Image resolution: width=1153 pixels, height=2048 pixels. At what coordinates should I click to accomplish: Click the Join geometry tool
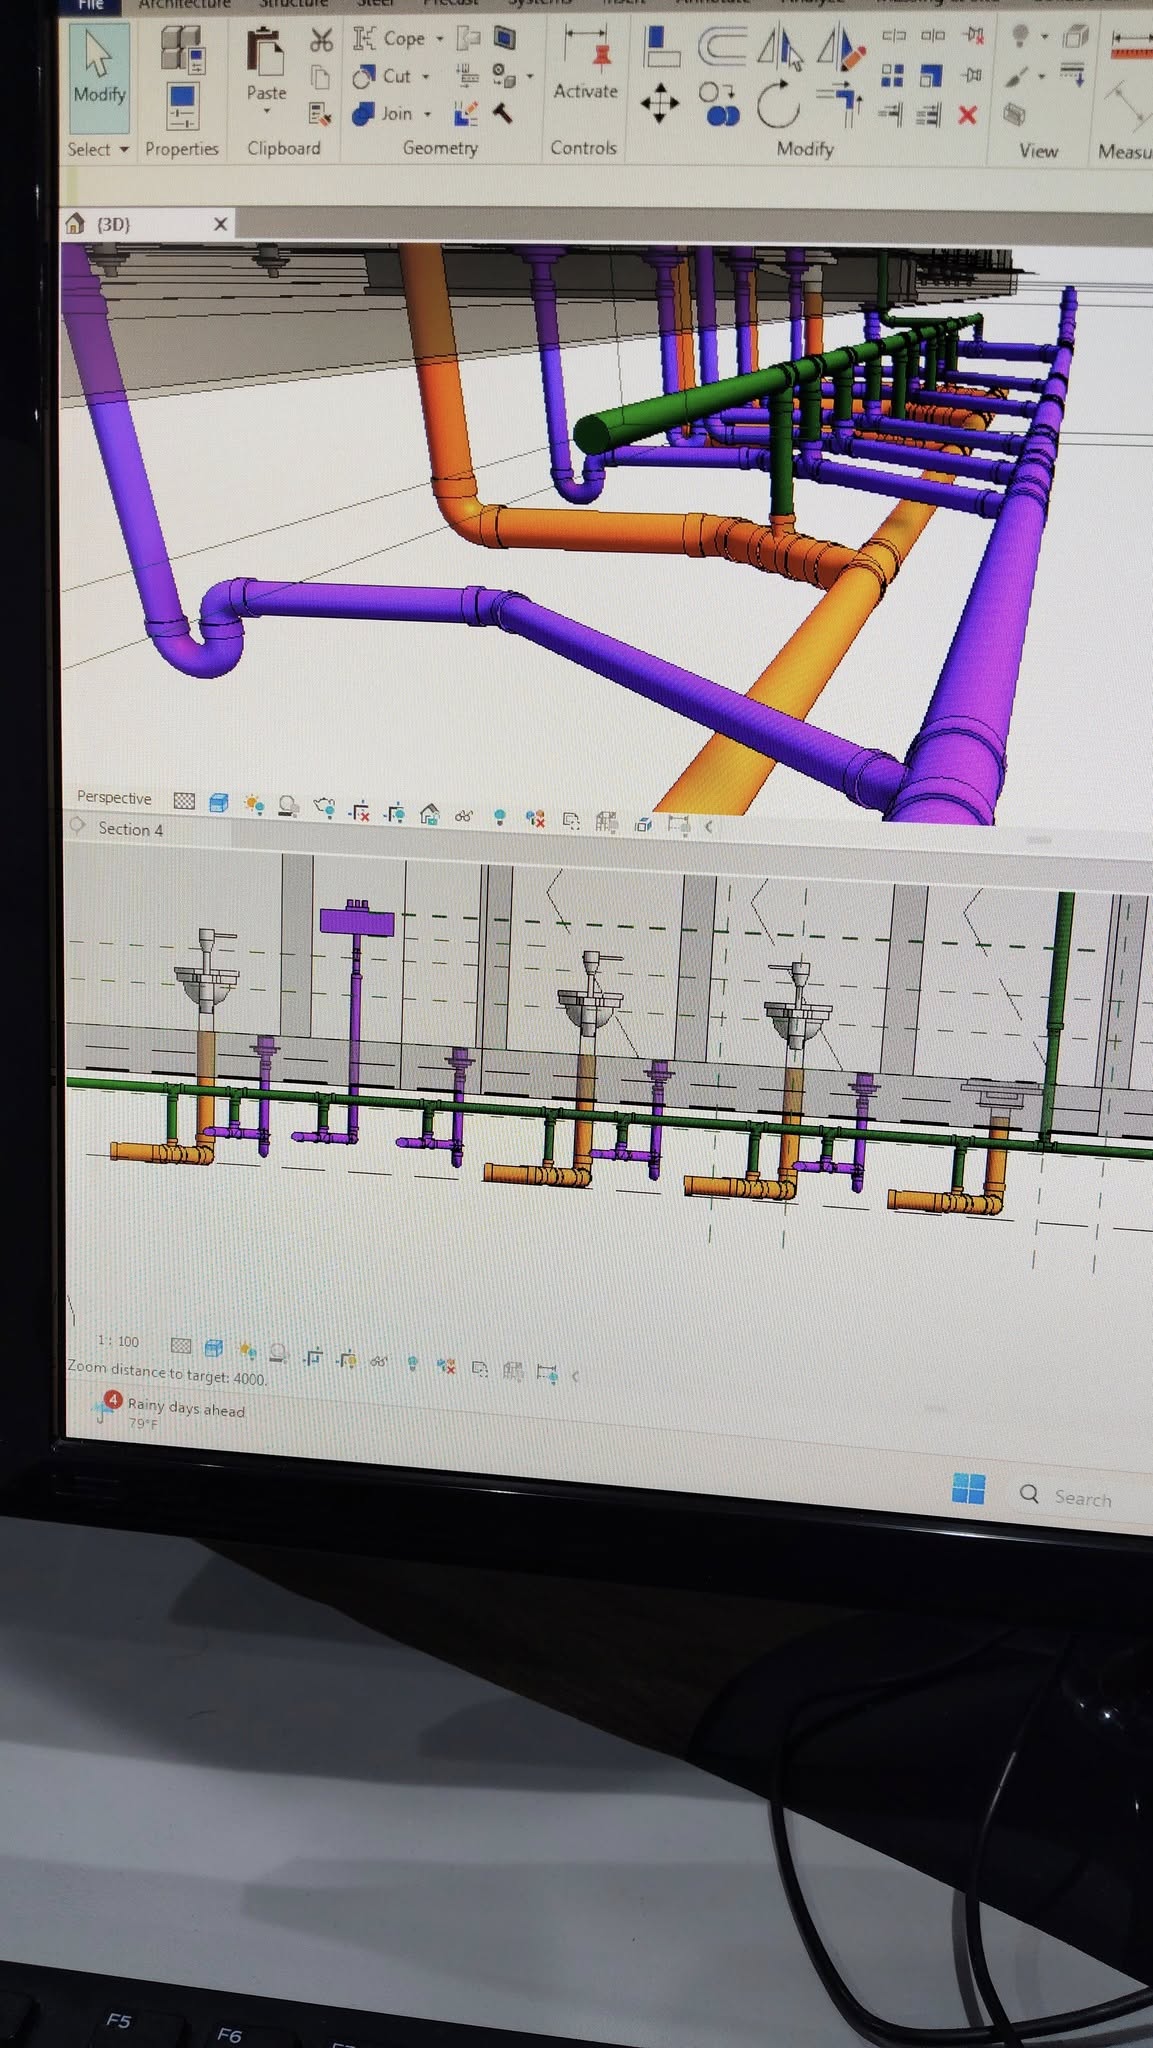pos(383,114)
